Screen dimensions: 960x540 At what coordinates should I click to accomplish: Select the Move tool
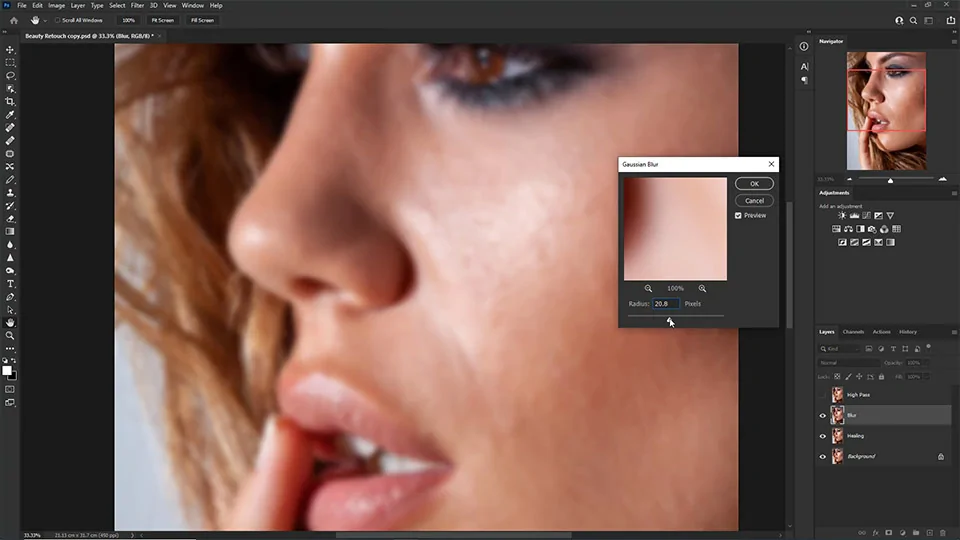(10, 50)
